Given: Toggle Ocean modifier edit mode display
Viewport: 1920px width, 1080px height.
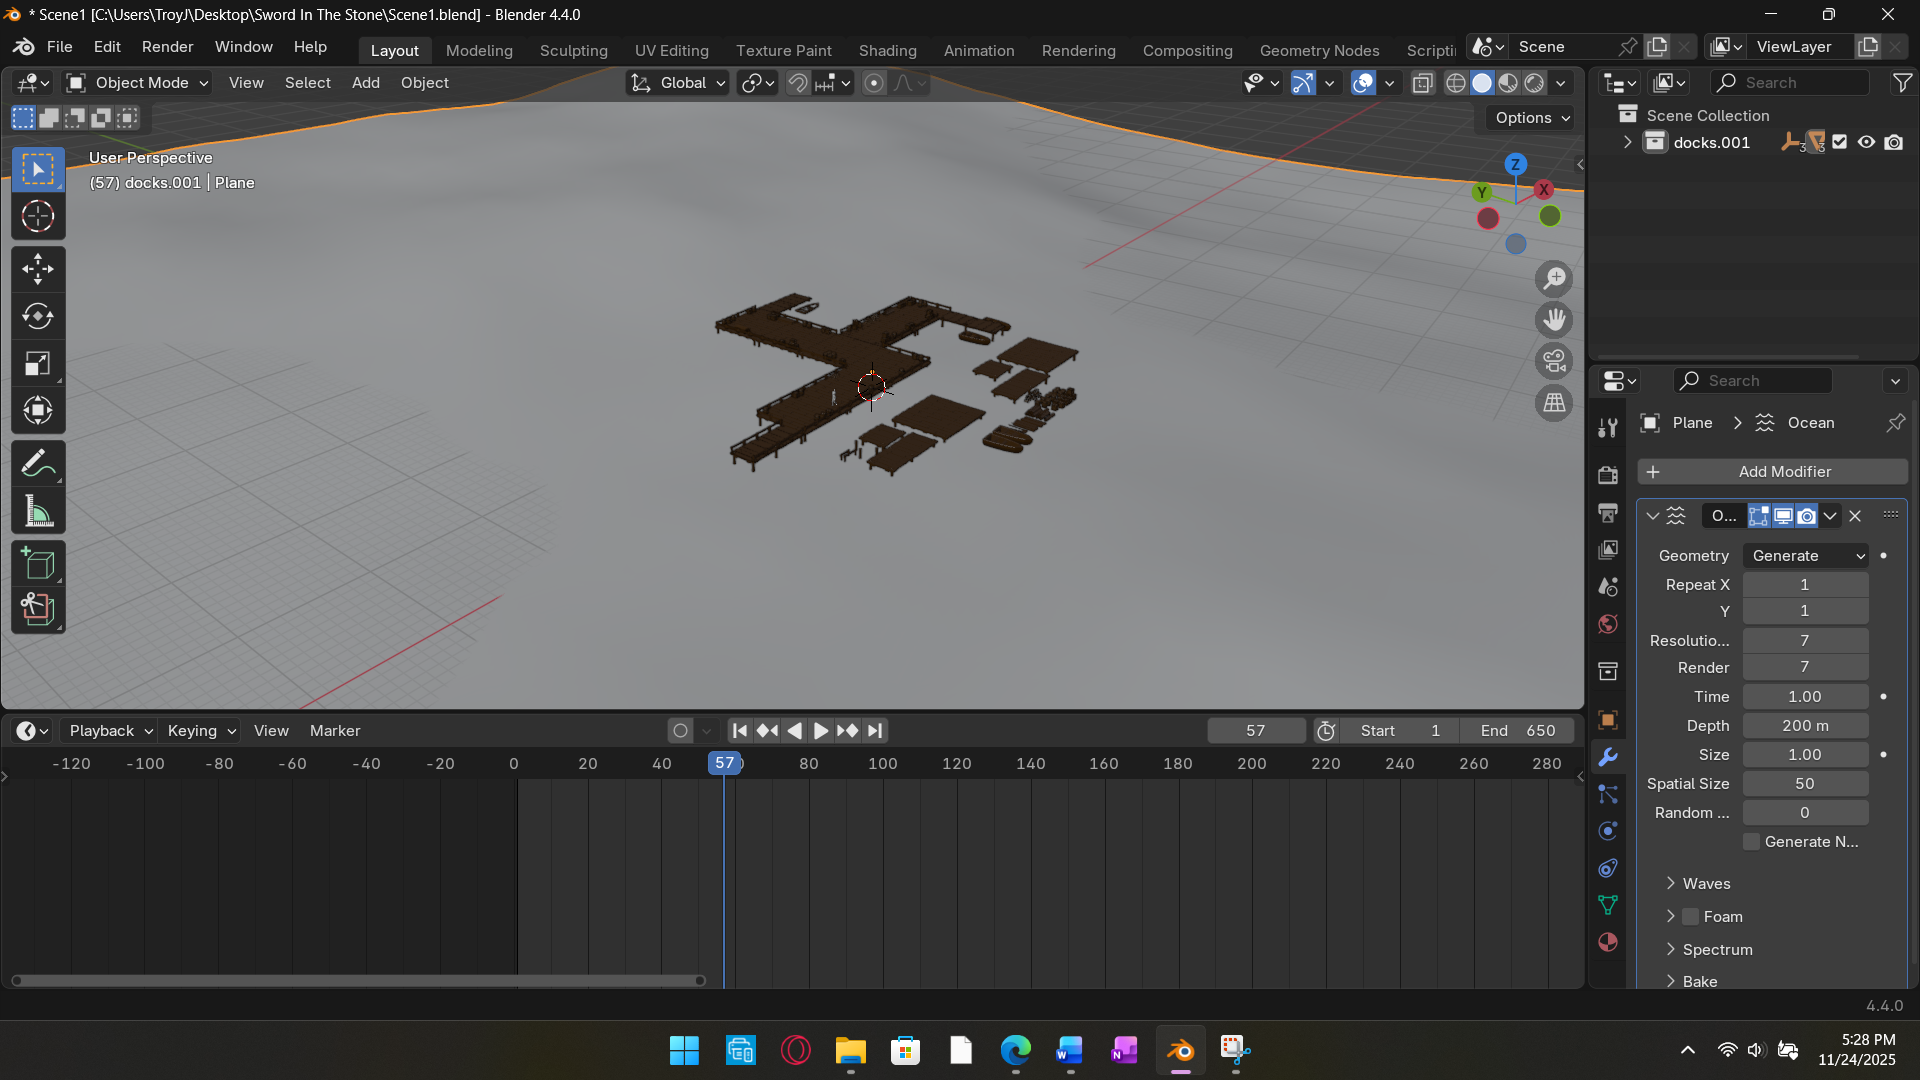Looking at the screenshot, I should (x=1759, y=516).
